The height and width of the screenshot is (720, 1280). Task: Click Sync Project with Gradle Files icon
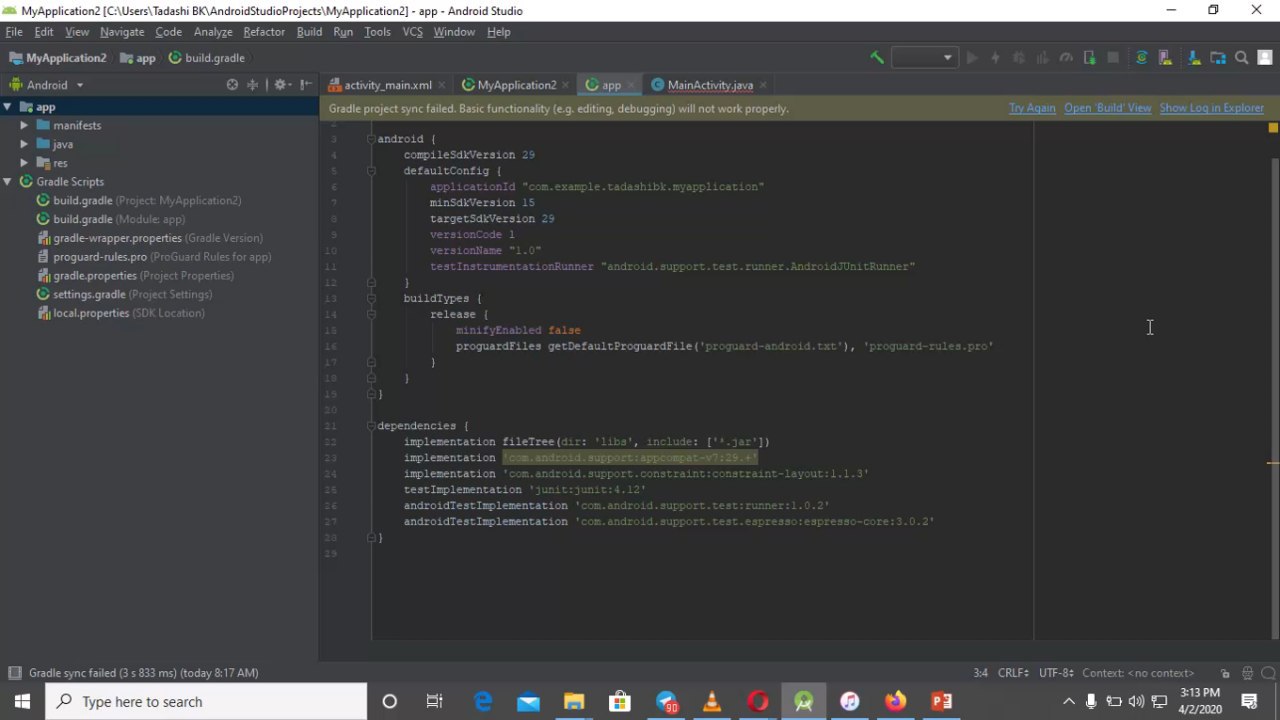(1141, 58)
